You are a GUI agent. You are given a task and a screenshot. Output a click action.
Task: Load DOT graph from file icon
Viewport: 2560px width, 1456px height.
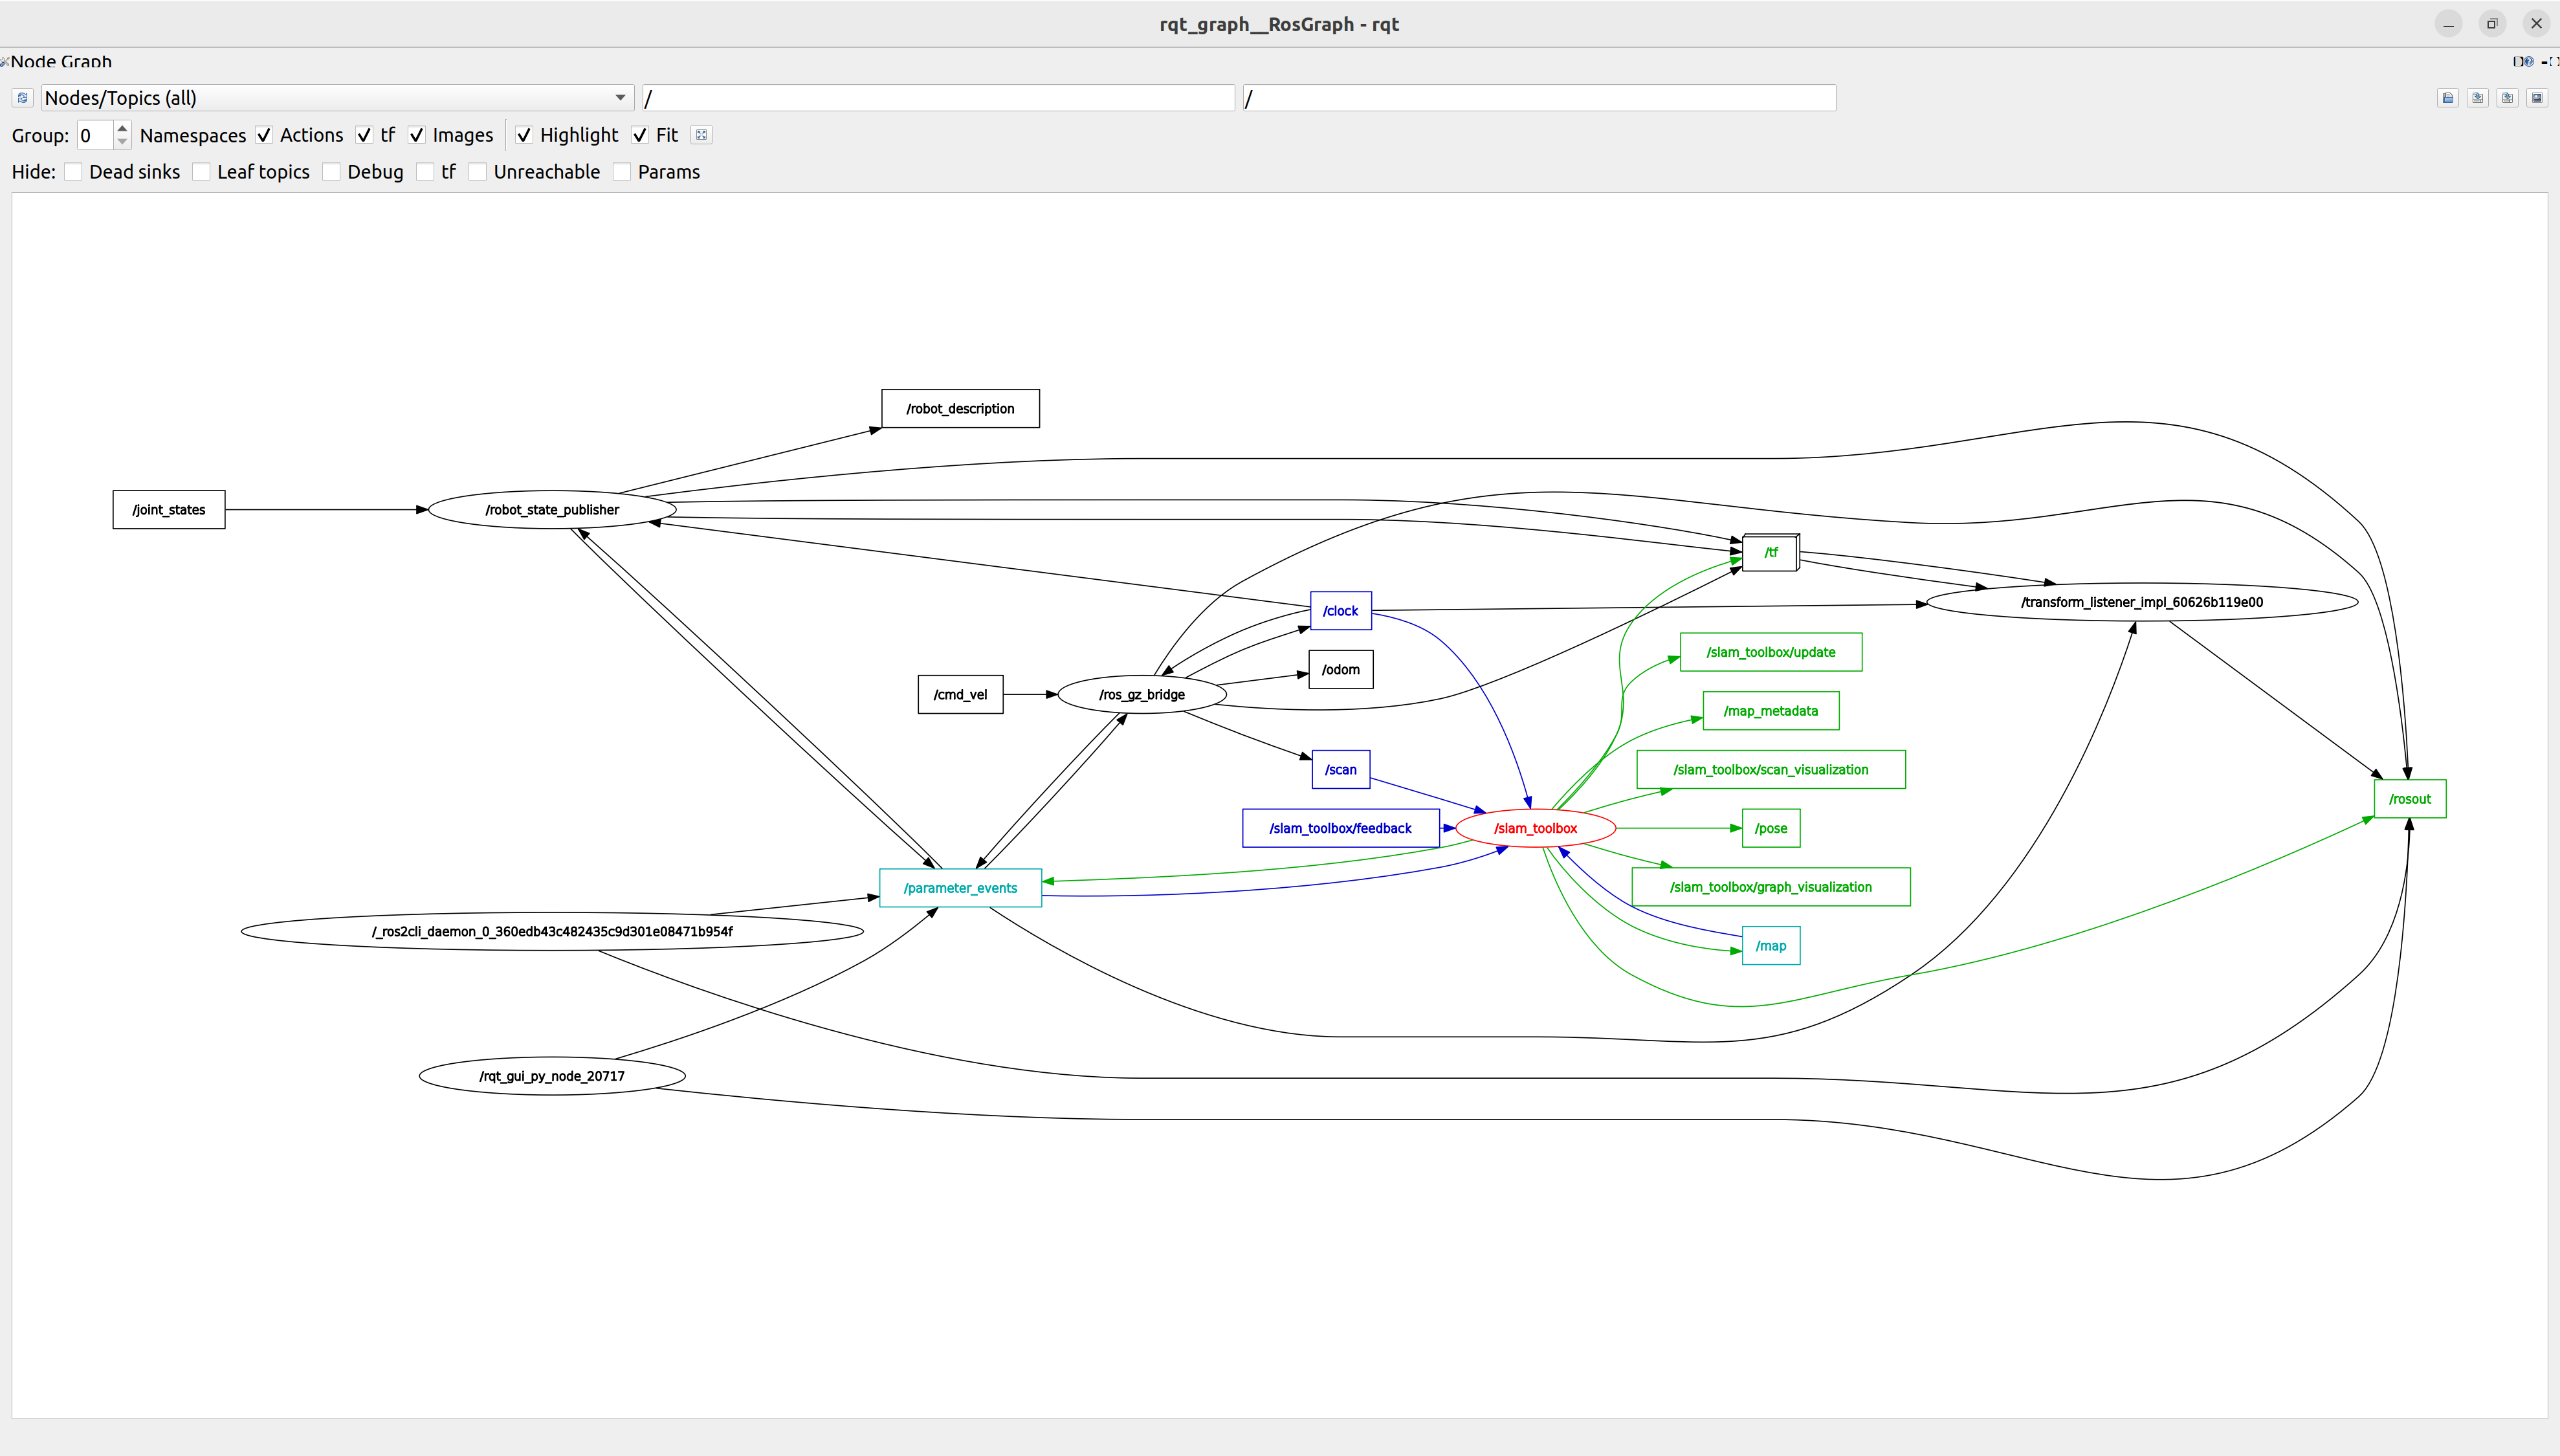coord(2447,98)
